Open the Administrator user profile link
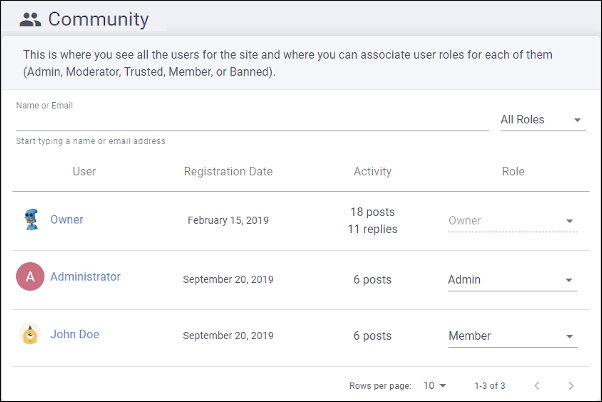This screenshot has width=602, height=402. coord(85,277)
